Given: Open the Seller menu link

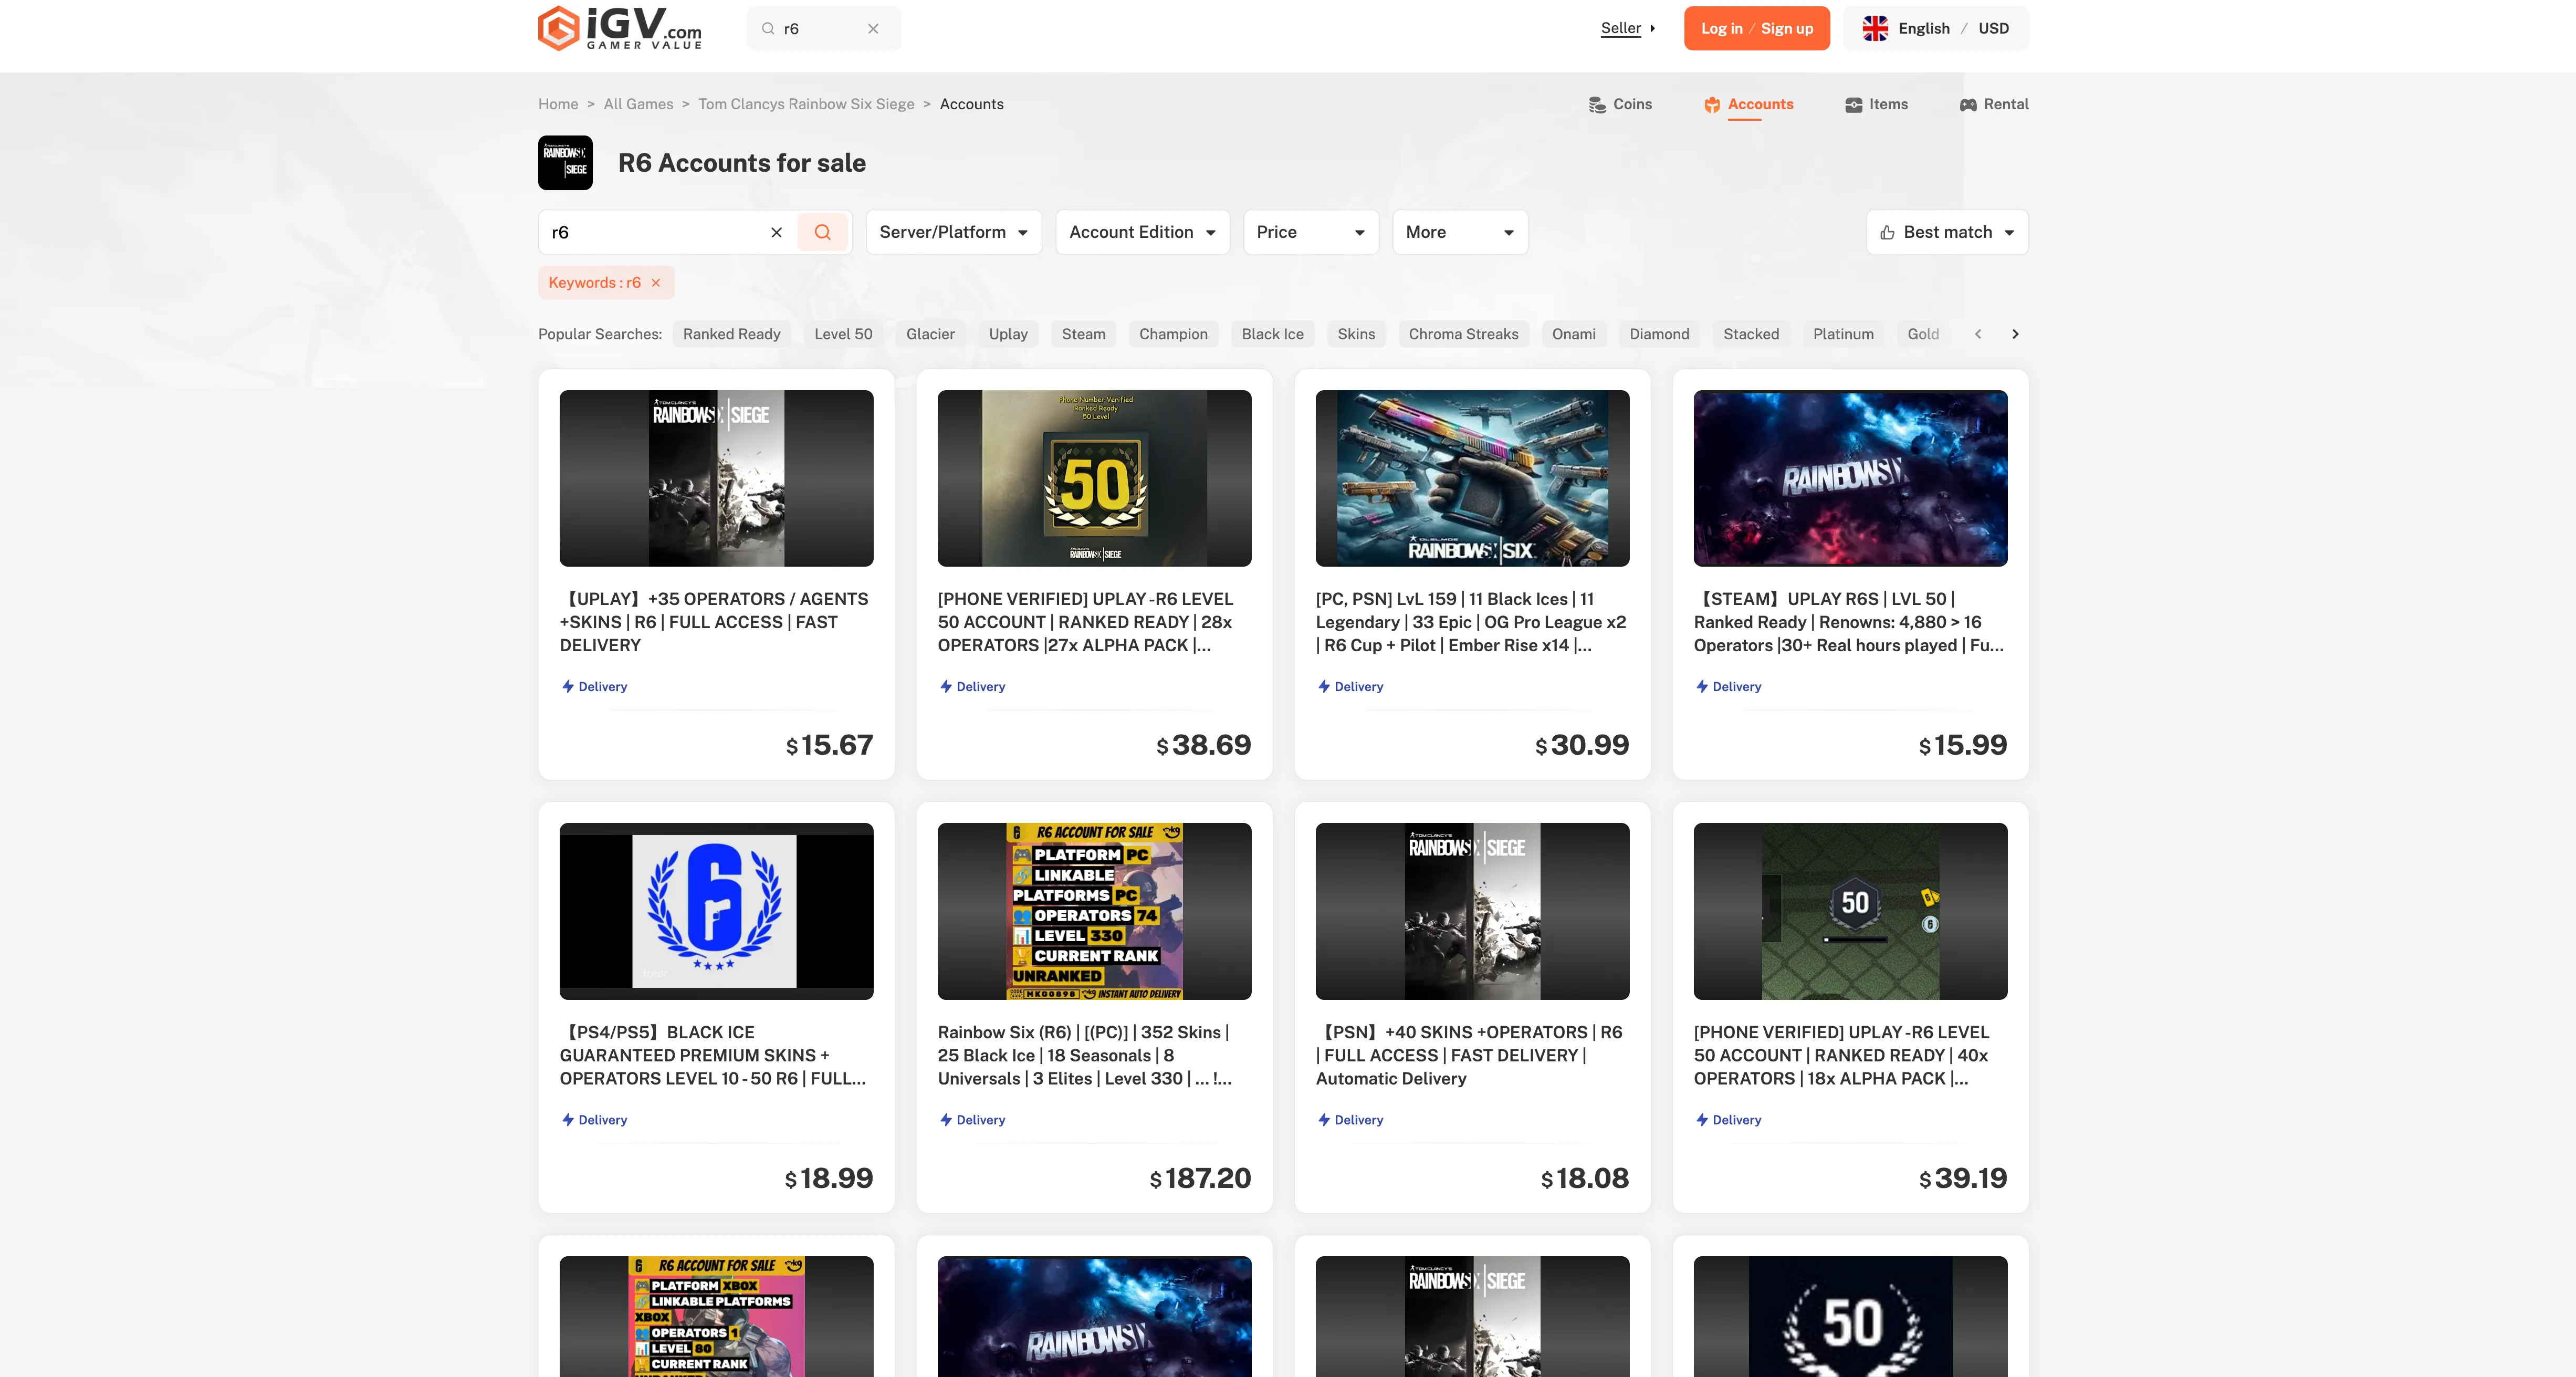Looking at the screenshot, I should (x=1620, y=28).
